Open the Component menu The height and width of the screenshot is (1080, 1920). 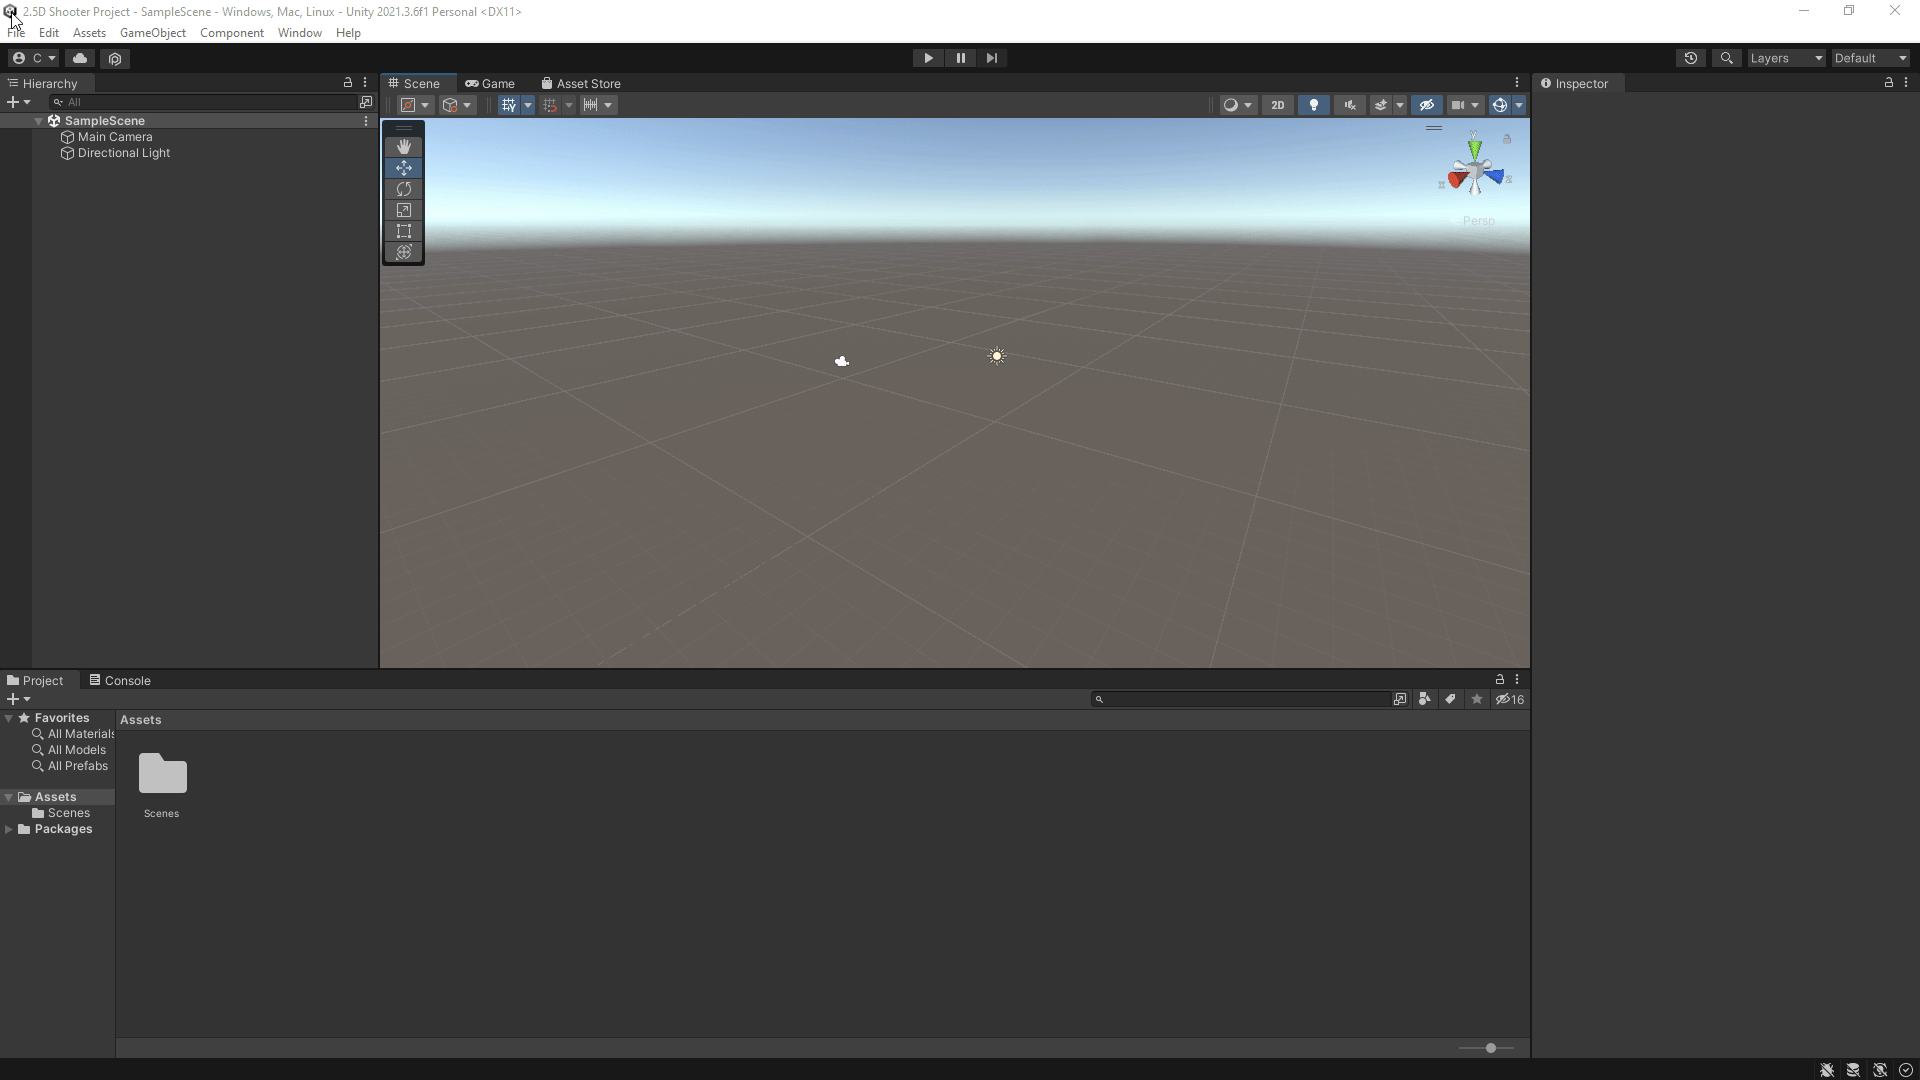click(232, 33)
